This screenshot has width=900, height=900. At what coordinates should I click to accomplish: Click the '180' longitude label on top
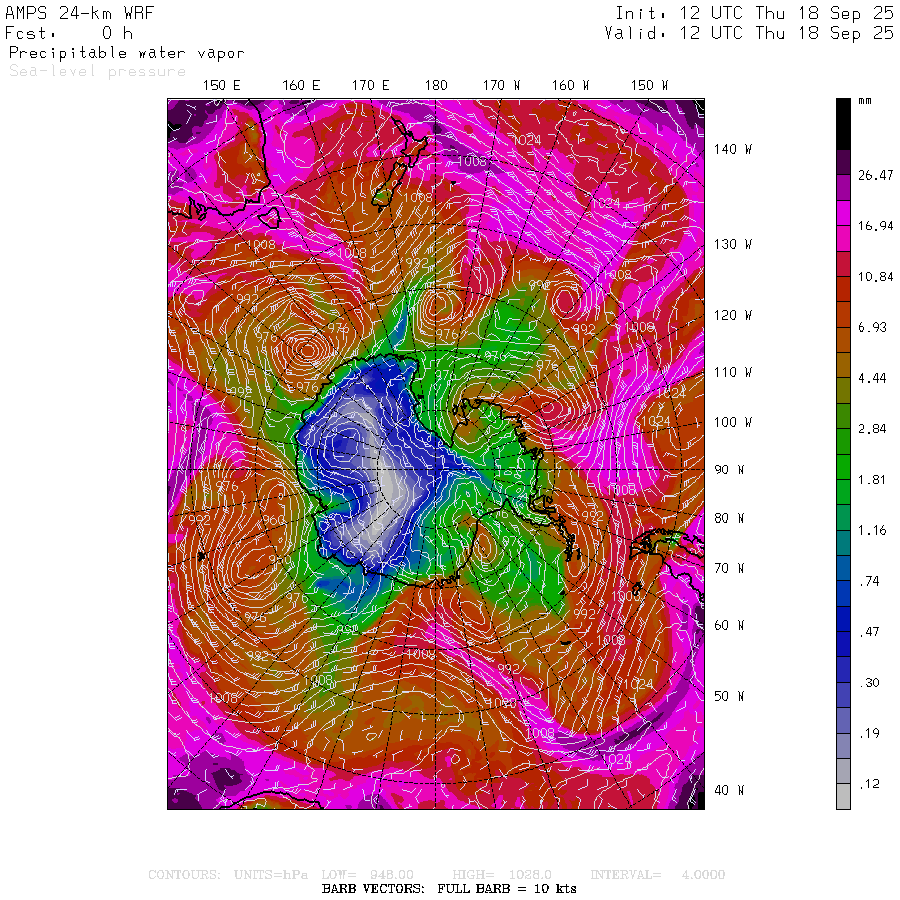click(436, 86)
